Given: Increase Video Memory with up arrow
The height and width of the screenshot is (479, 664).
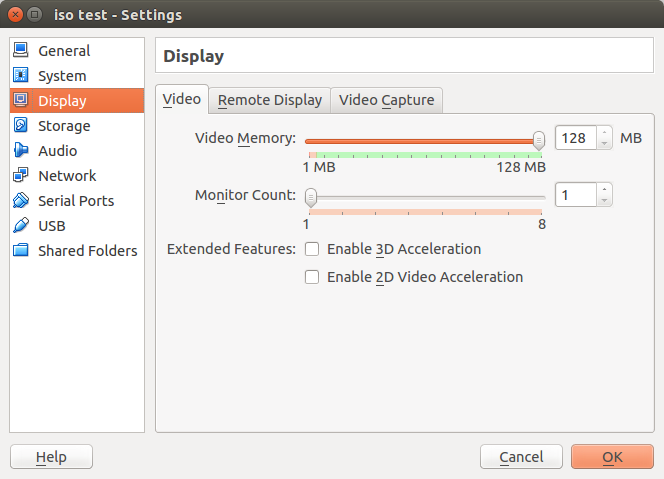Looking at the screenshot, I should click(604, 132).
